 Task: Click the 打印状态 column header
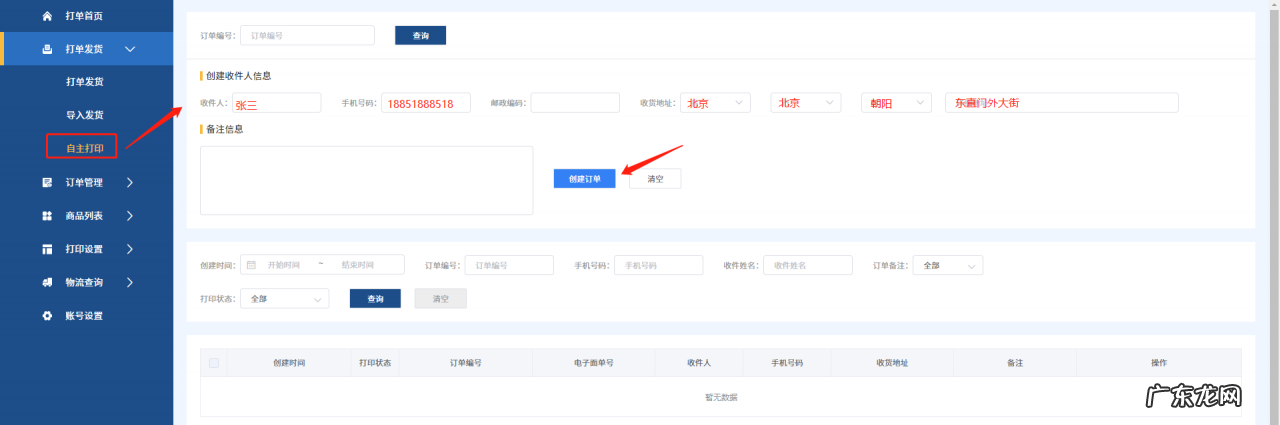tap(376, 363)
